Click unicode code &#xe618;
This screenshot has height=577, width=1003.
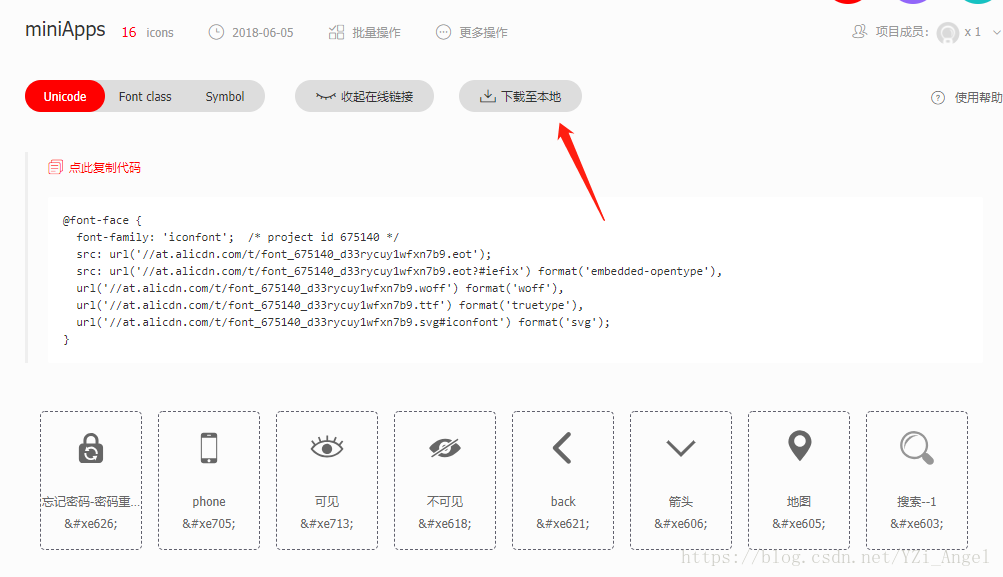445,524
